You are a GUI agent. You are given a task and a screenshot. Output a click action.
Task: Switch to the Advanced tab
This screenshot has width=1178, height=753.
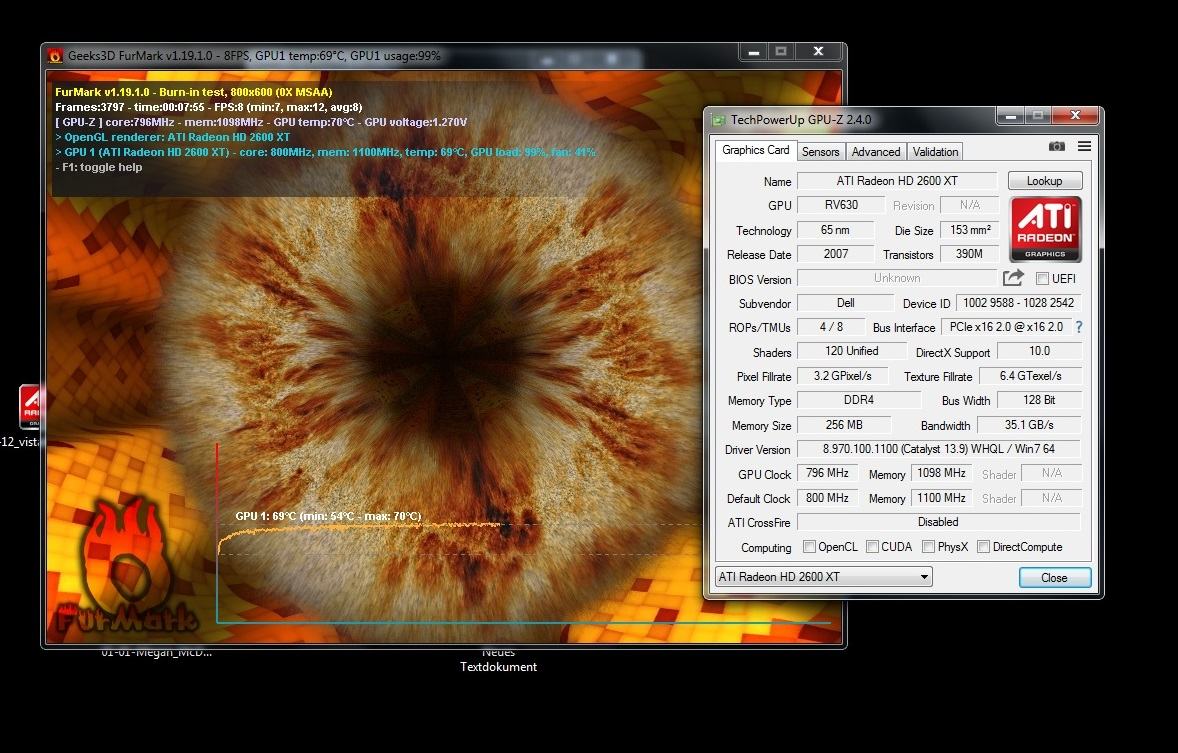(876, 152)
